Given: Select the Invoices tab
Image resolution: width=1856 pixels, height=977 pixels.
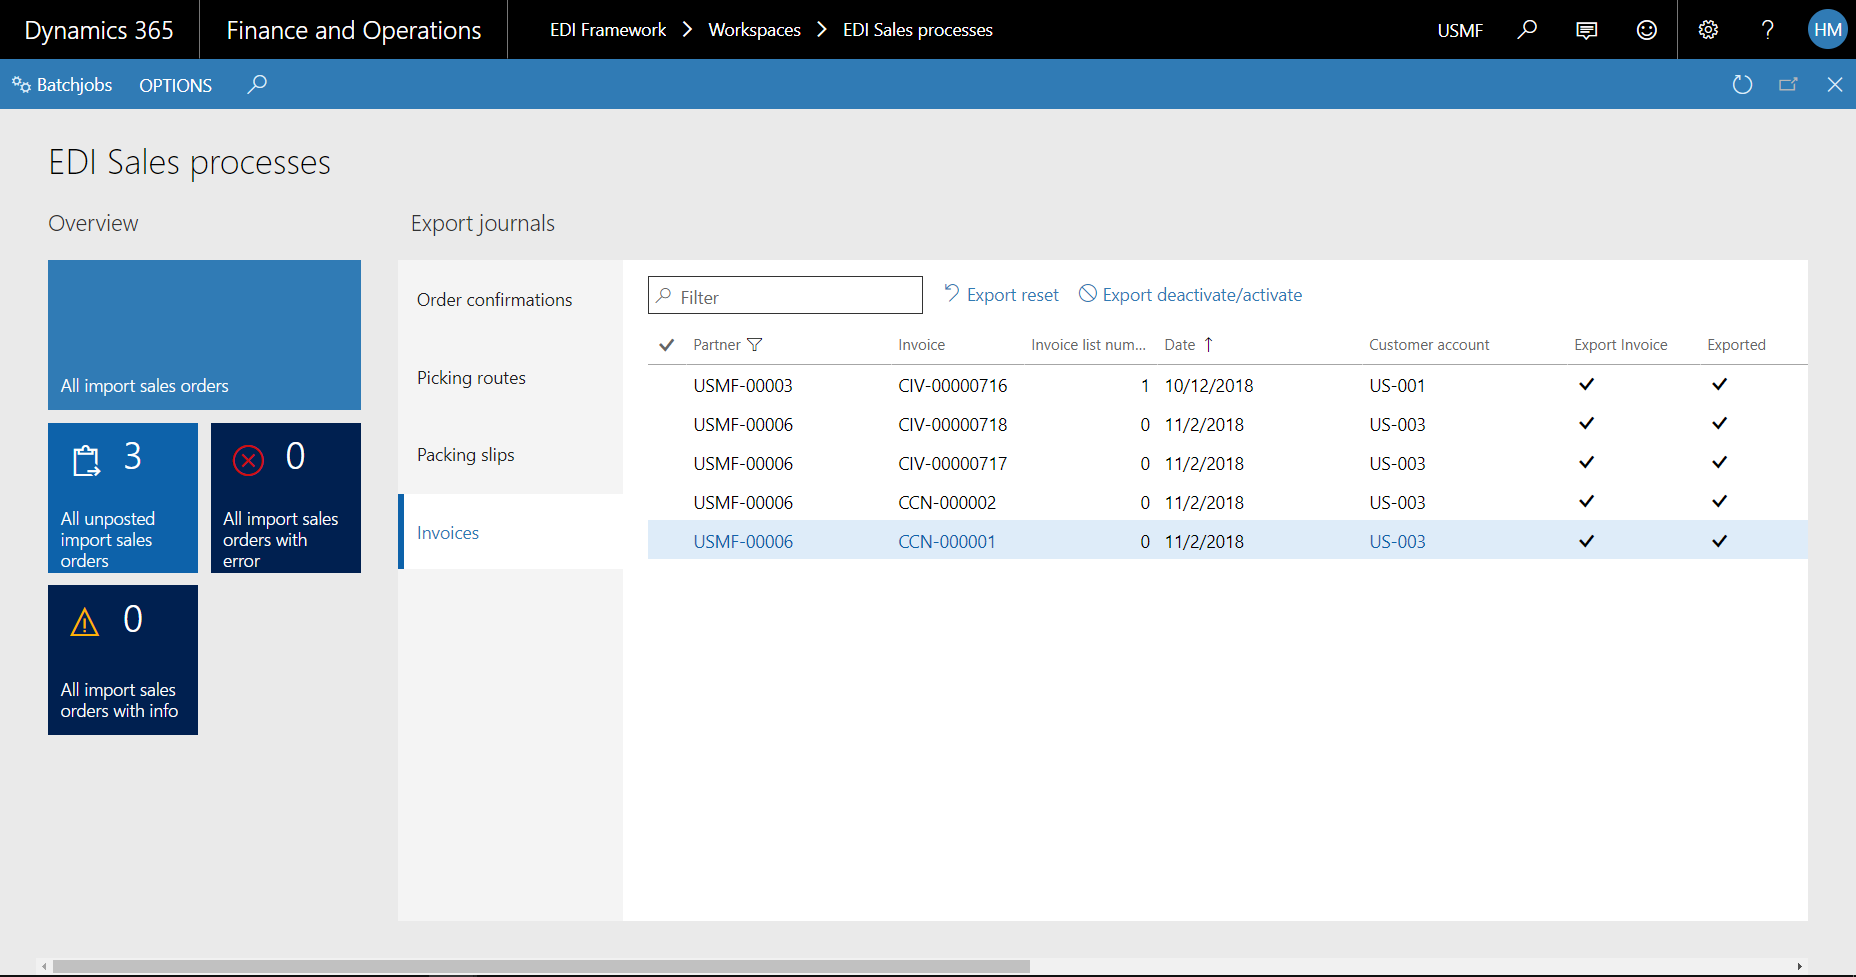Looking at the screenshot, I should (510, 532).
